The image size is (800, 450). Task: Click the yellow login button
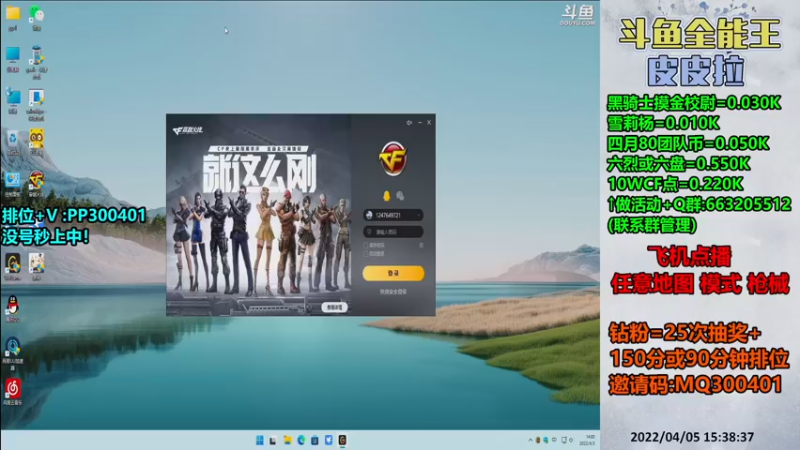[x=393, y=273]
